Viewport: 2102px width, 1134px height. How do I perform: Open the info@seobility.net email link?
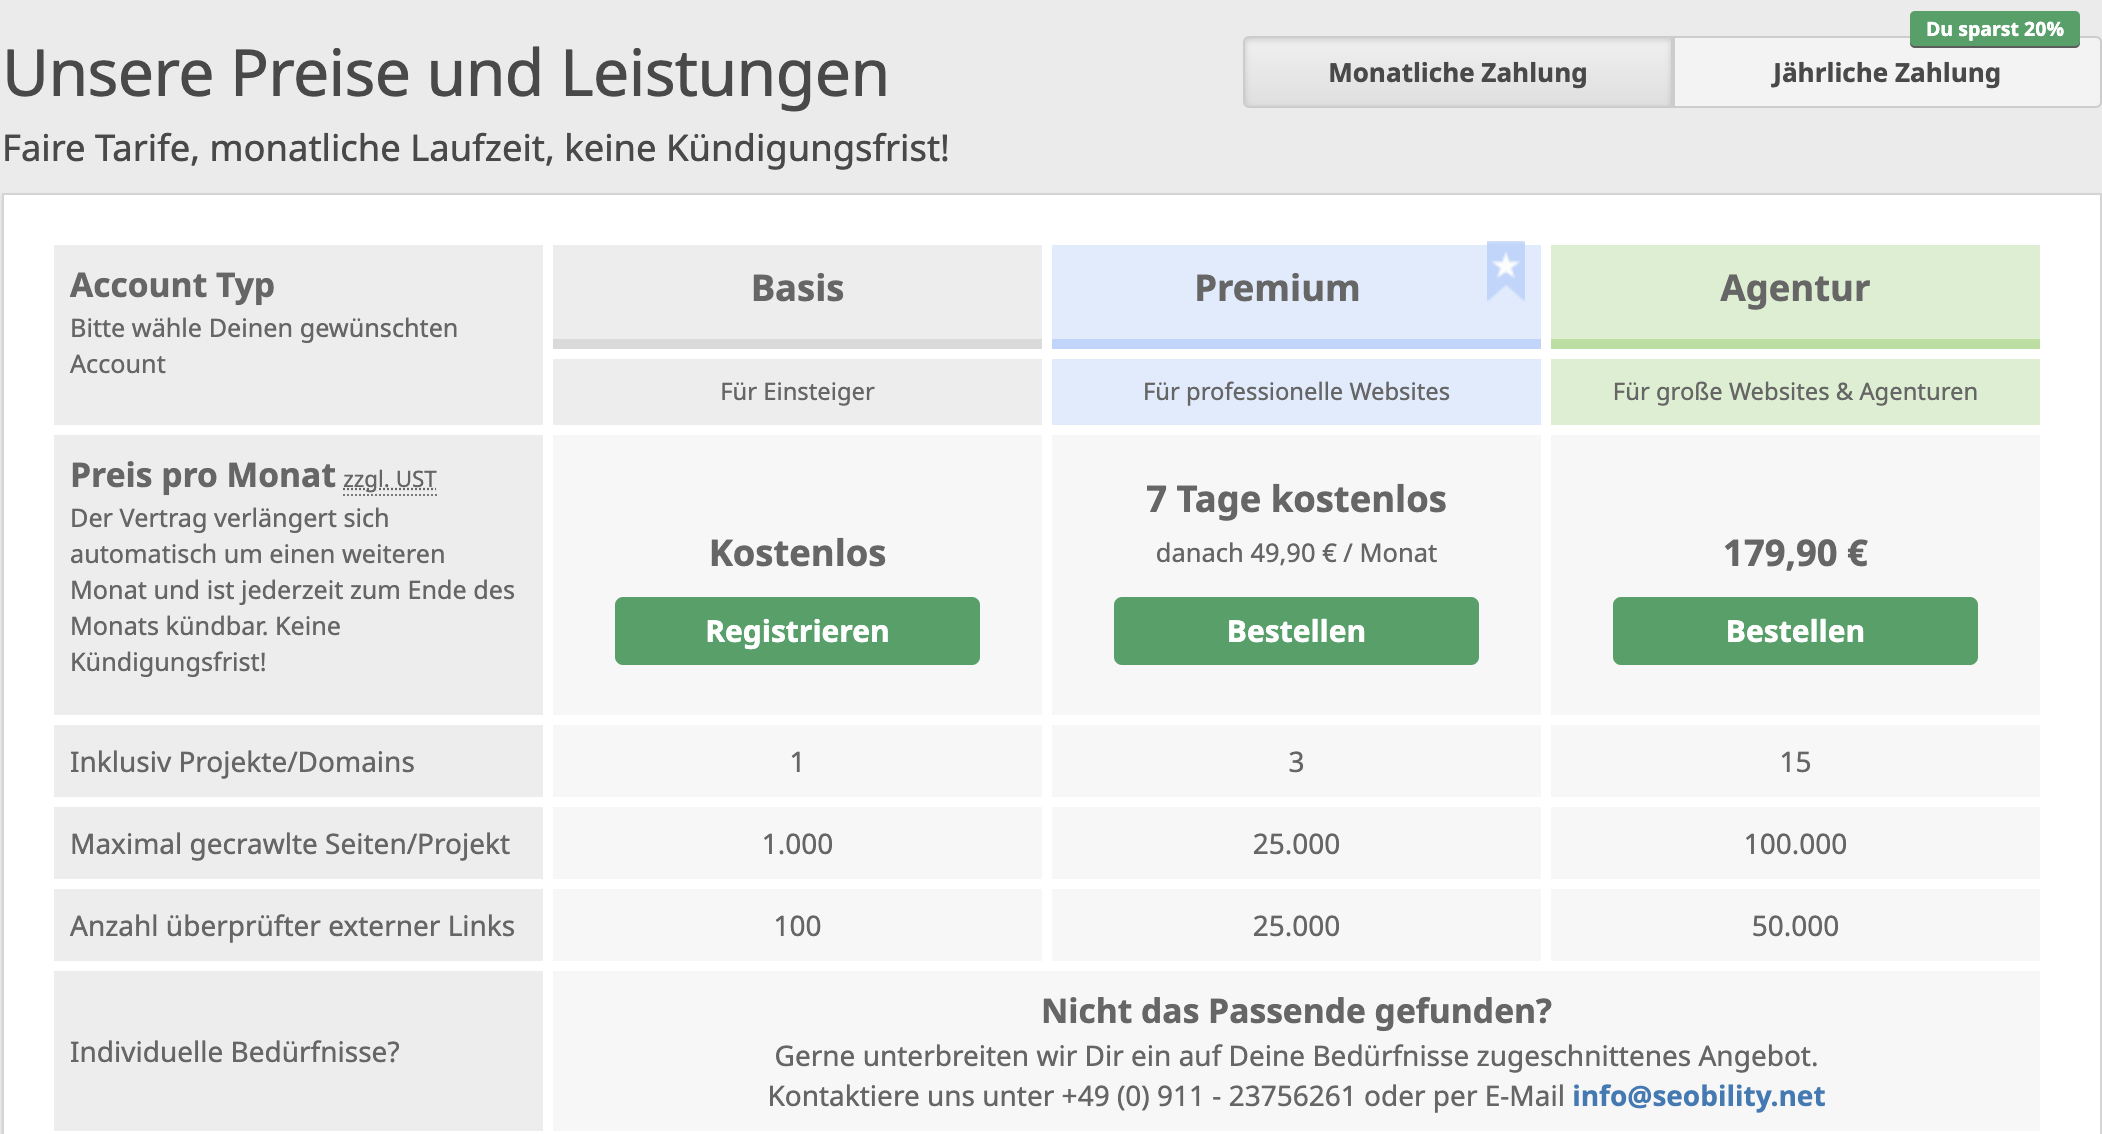(x=1699, y=1096)
